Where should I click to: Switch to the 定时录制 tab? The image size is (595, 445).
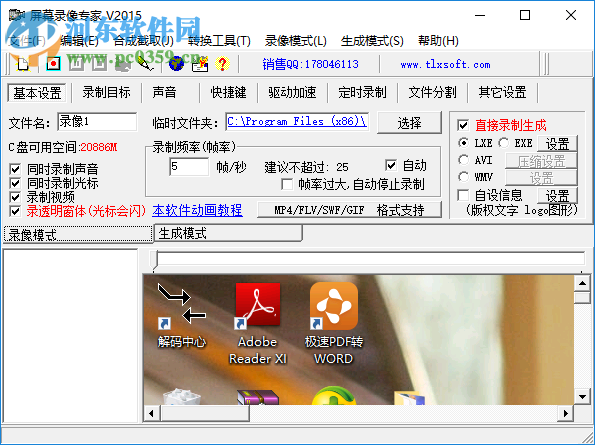362,93
